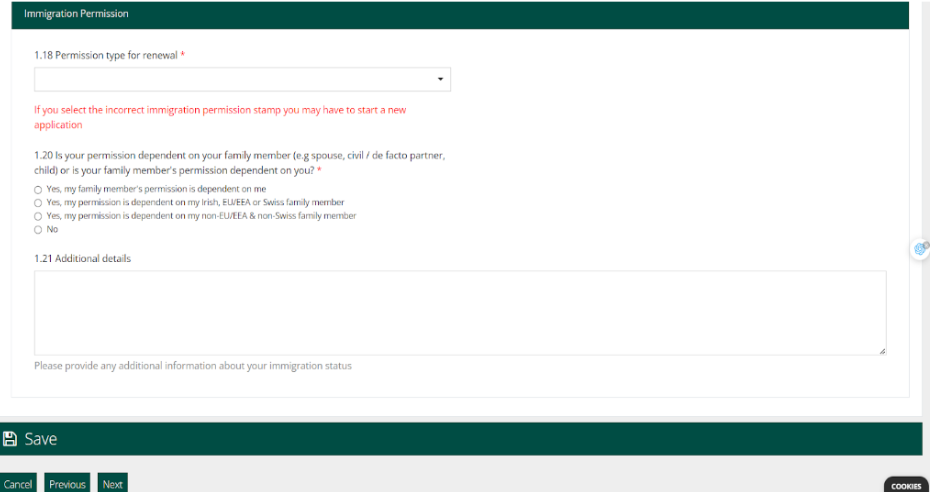Click the Immigration Permission section header
The image size is (932, 492).
76,14
